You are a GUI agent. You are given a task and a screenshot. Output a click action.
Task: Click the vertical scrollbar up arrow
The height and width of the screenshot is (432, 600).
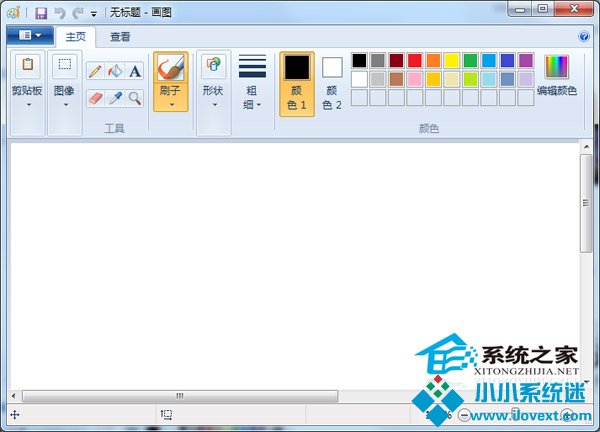586,147
